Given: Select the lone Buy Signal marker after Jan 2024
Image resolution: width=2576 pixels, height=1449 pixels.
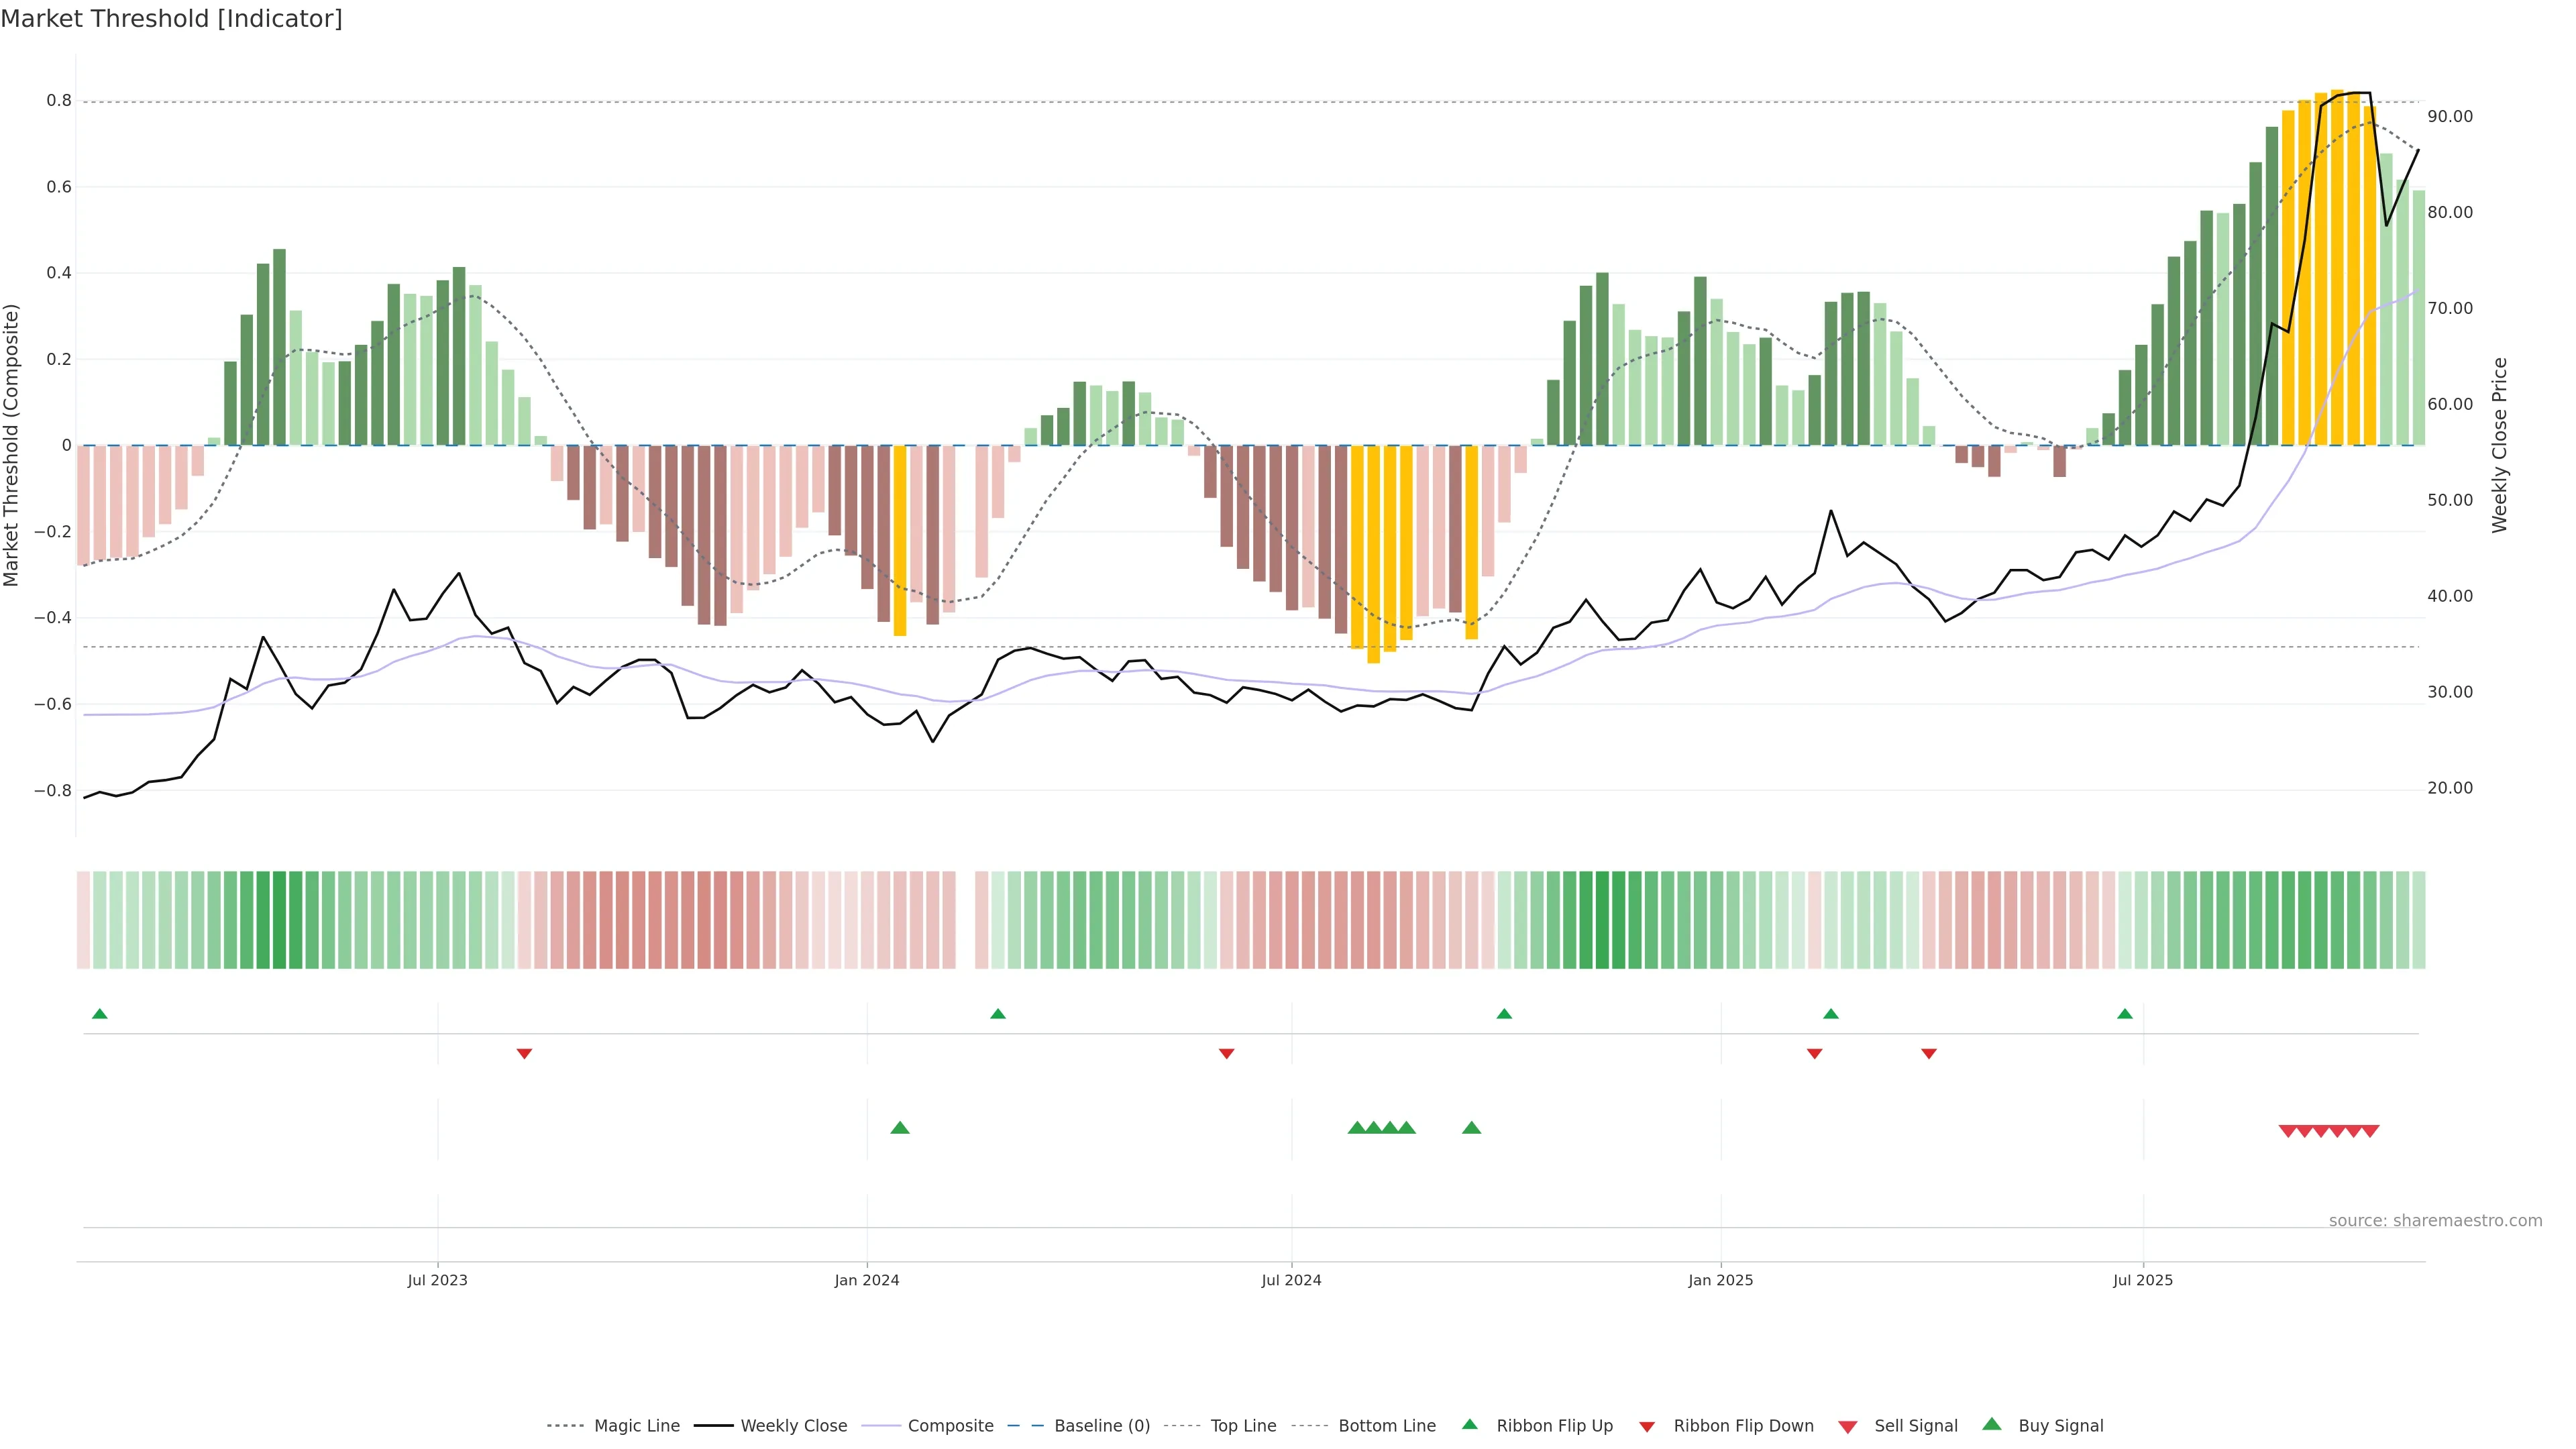Looking at the screenshot, I should click(899, 1128).
